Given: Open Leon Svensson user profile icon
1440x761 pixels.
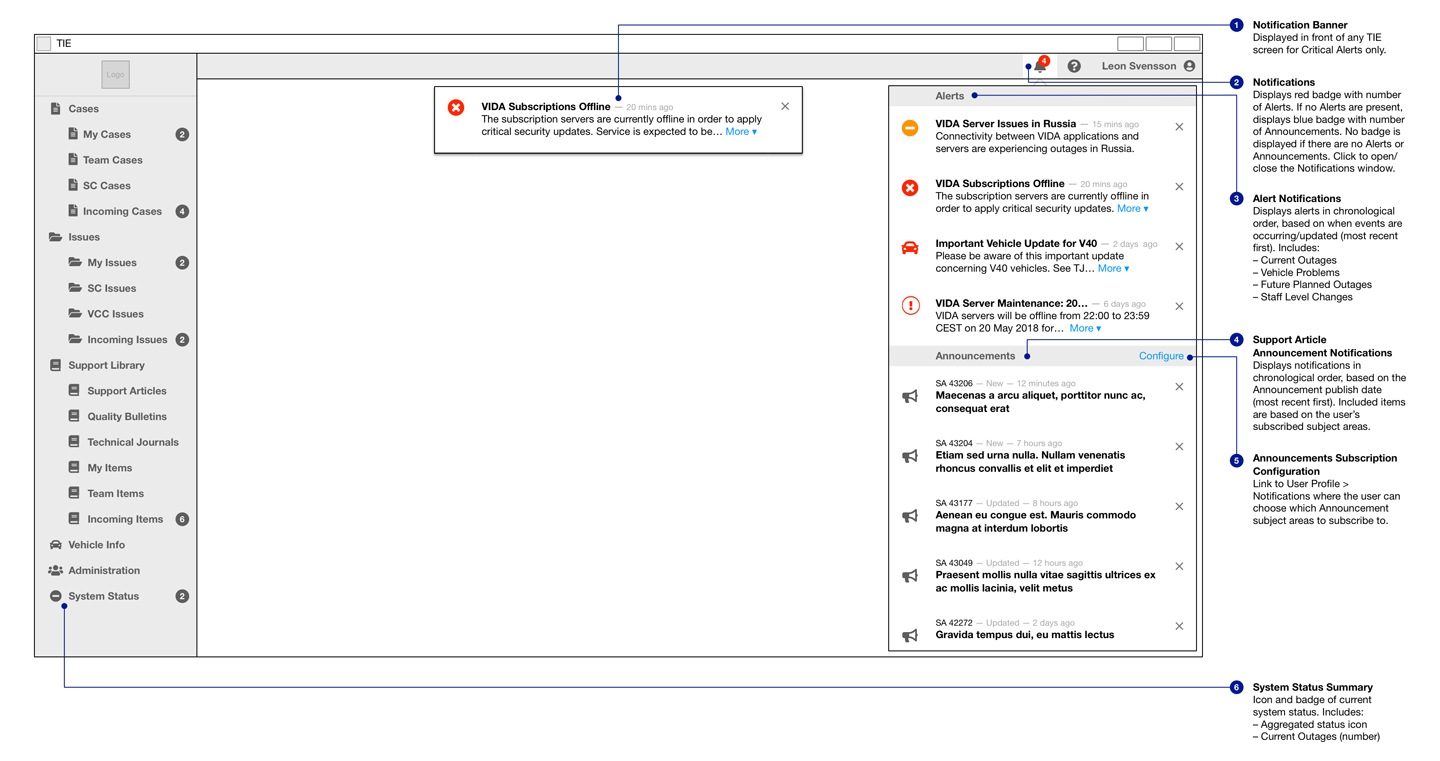Looking at the screenshot, I should click(1189, 66).
